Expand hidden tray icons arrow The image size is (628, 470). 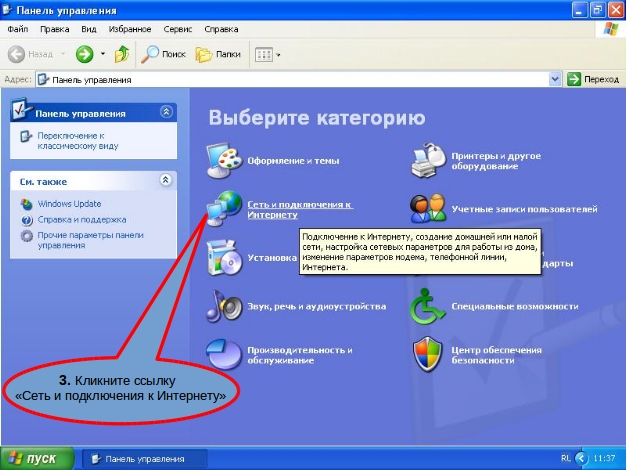click(x=581, y=458)
